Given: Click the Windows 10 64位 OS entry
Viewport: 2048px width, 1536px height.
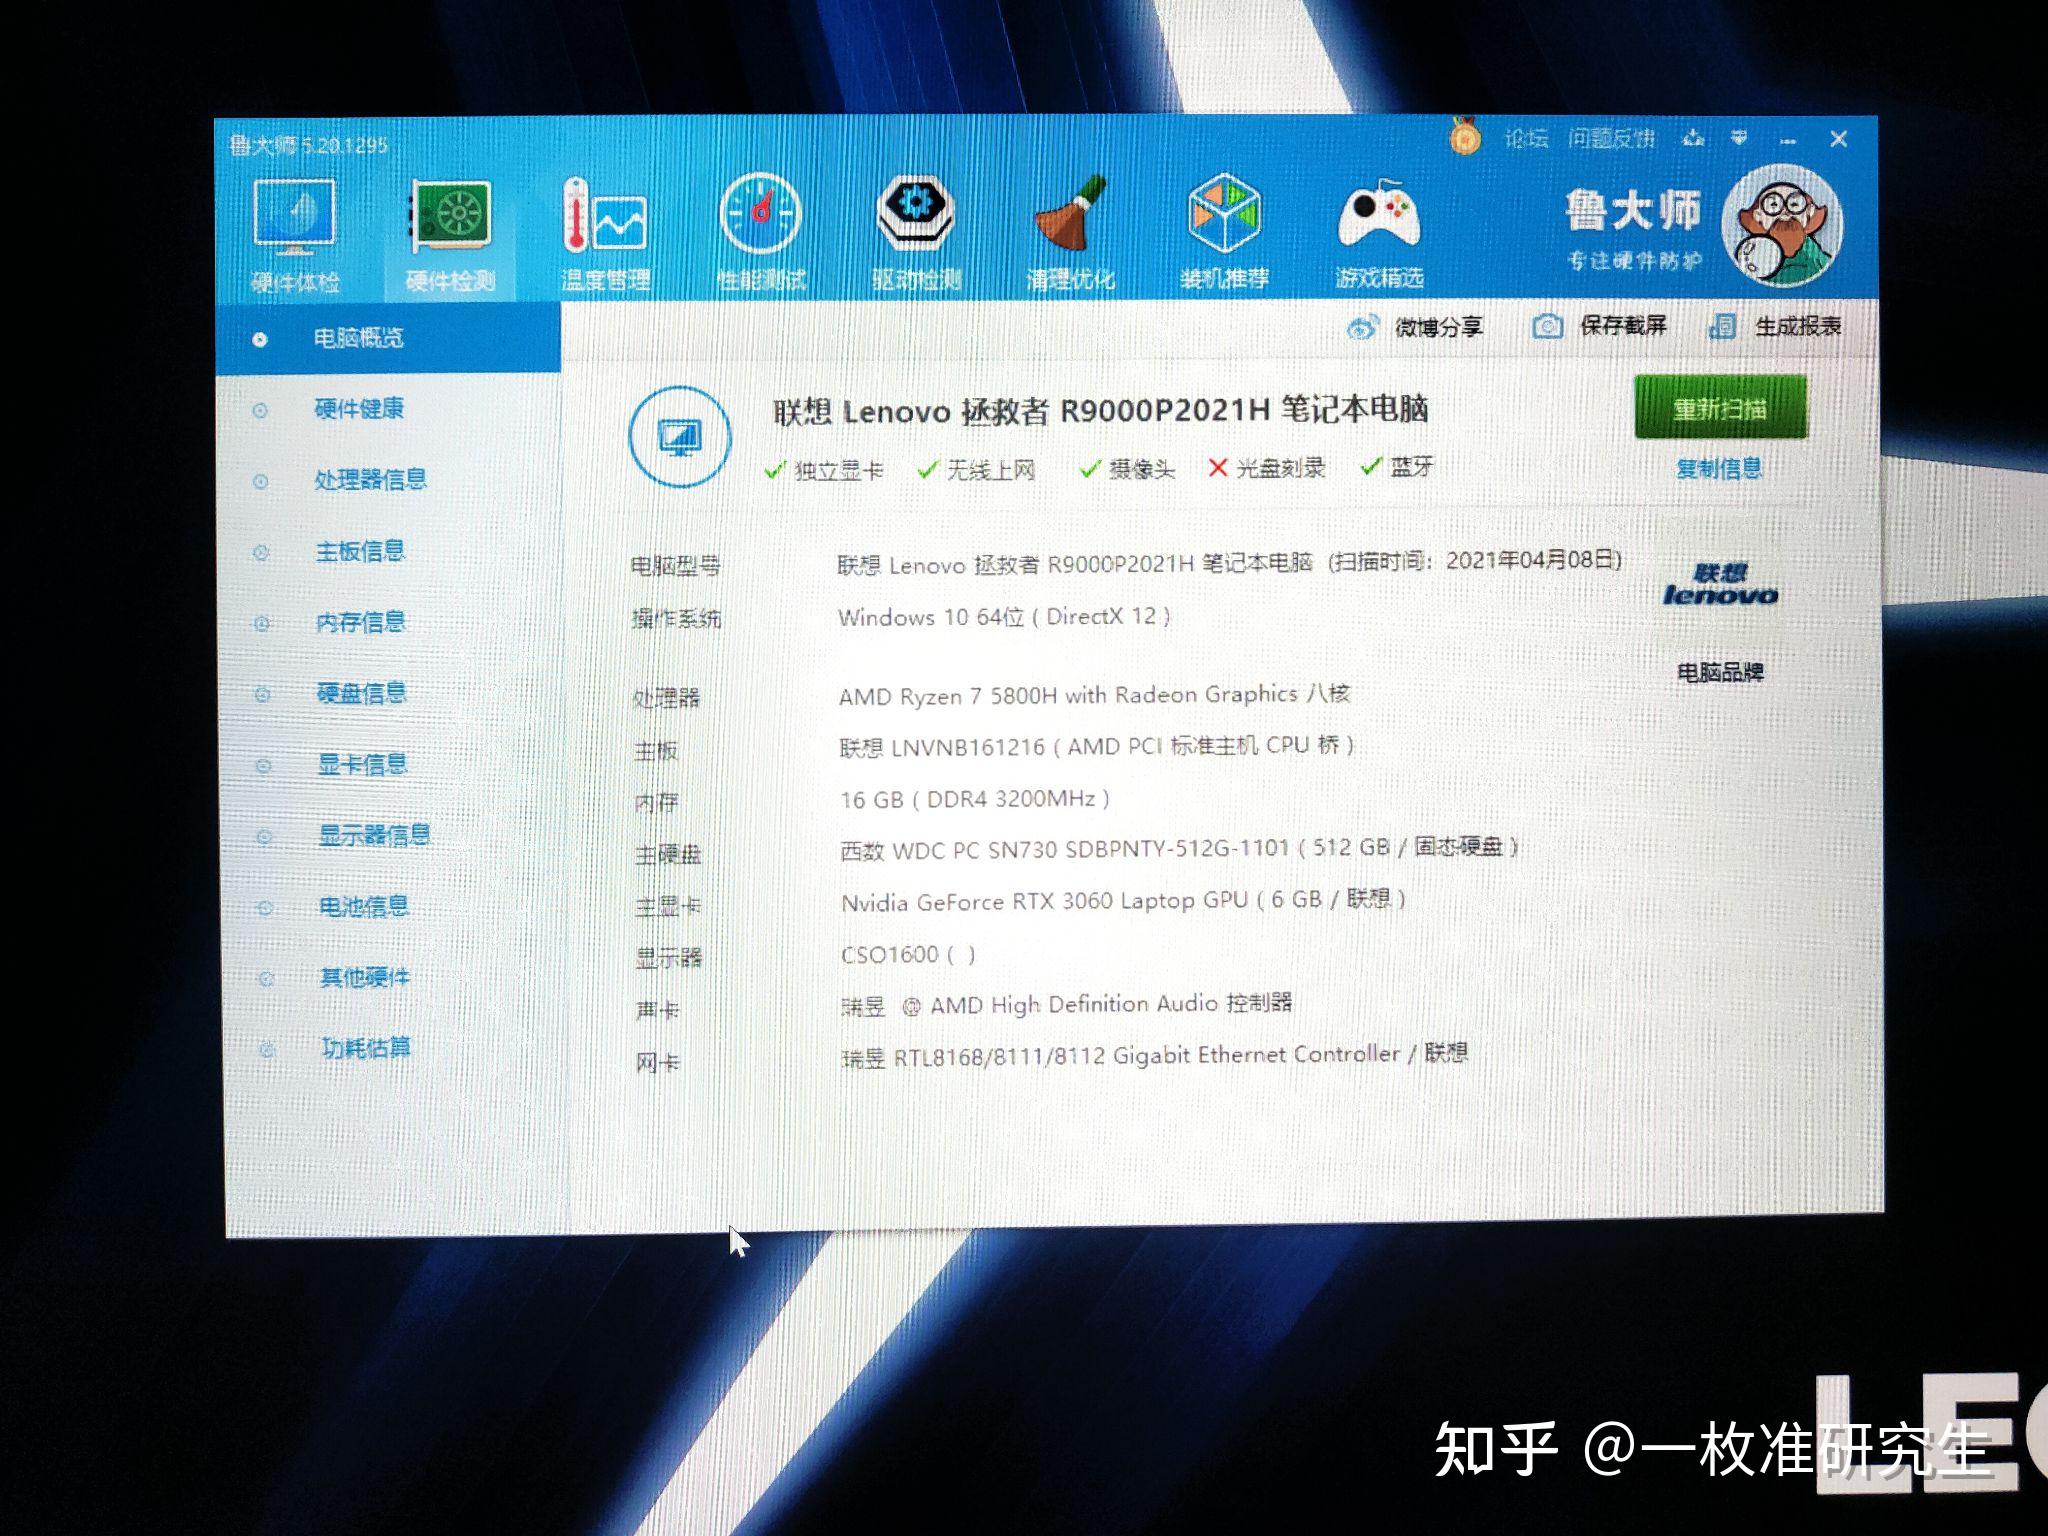Looking at the screenshot, I should (x=1004, y=617).
